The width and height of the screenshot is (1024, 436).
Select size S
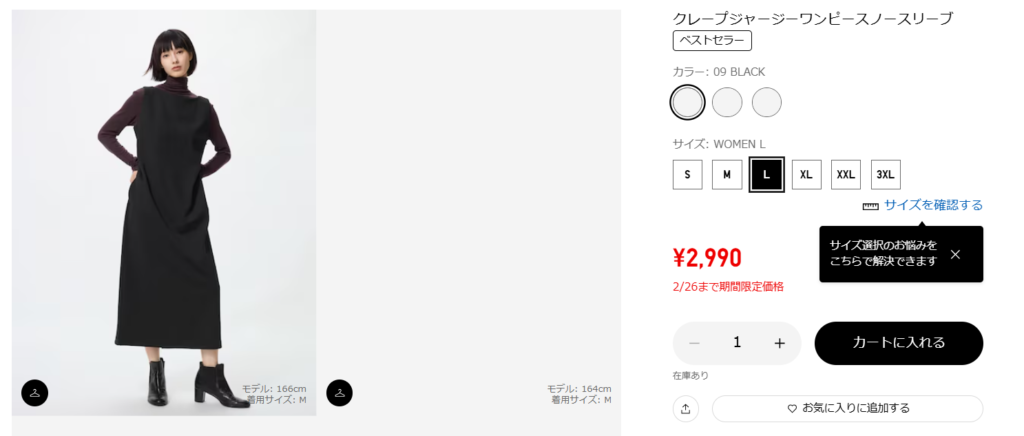687,174
